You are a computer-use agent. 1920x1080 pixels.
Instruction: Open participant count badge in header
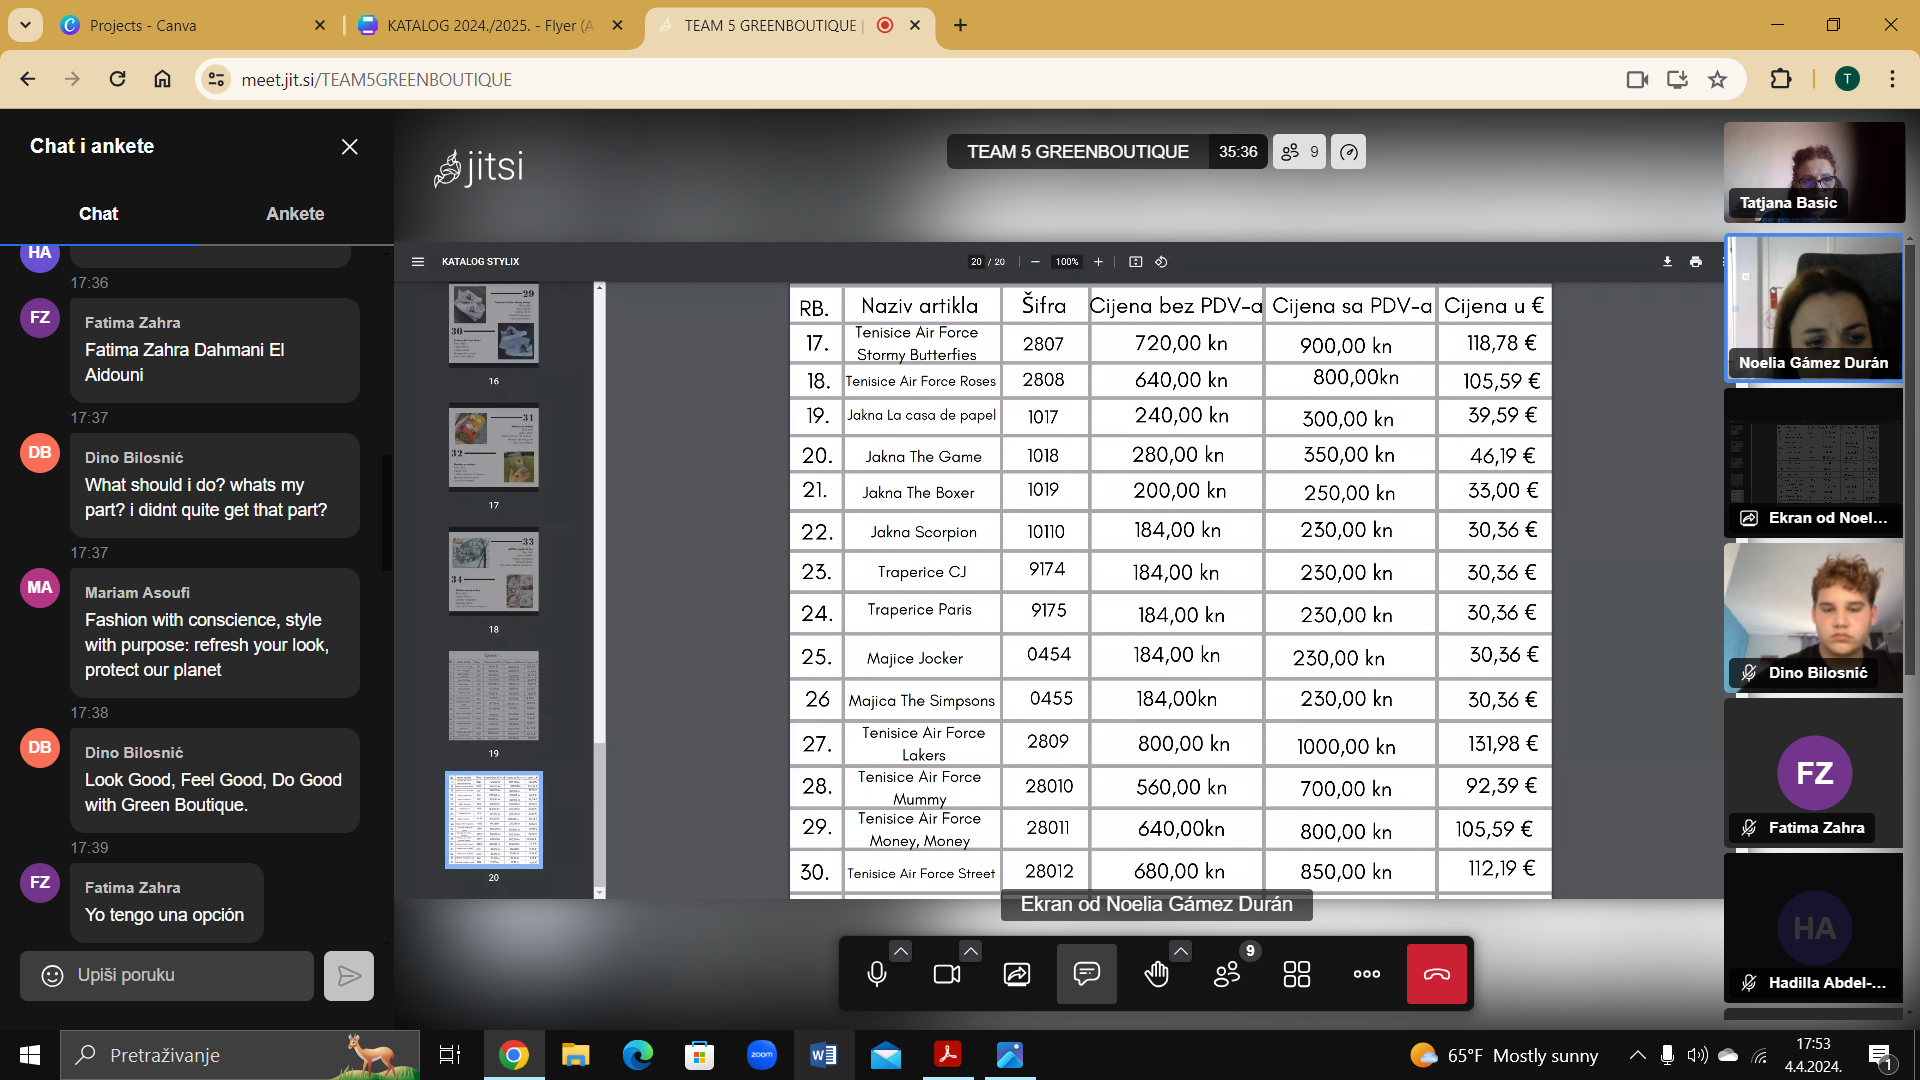[1299, 152]
